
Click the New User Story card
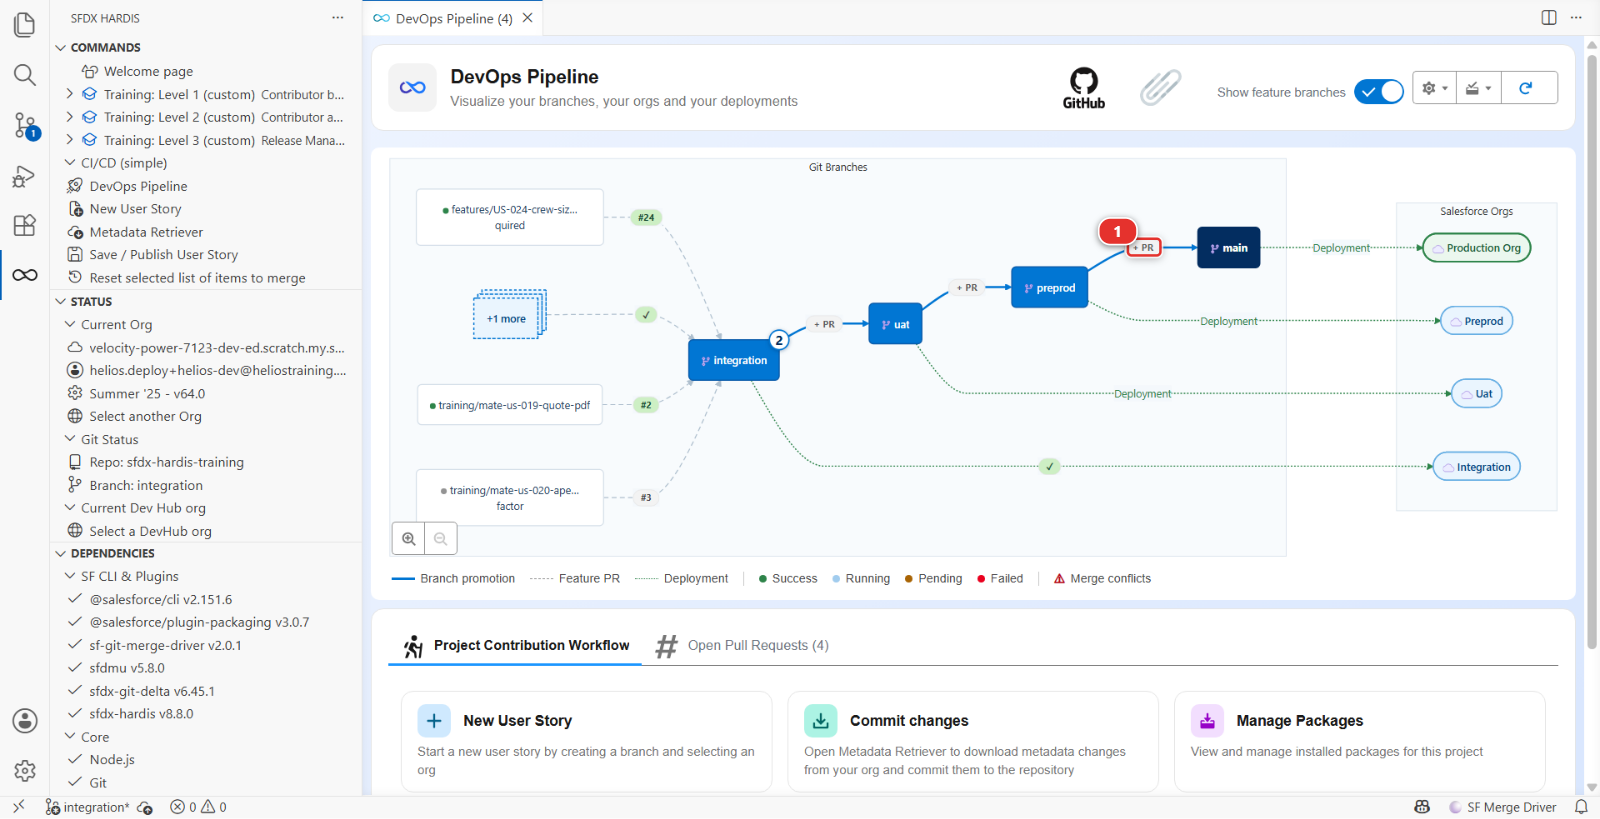point(587,742)
